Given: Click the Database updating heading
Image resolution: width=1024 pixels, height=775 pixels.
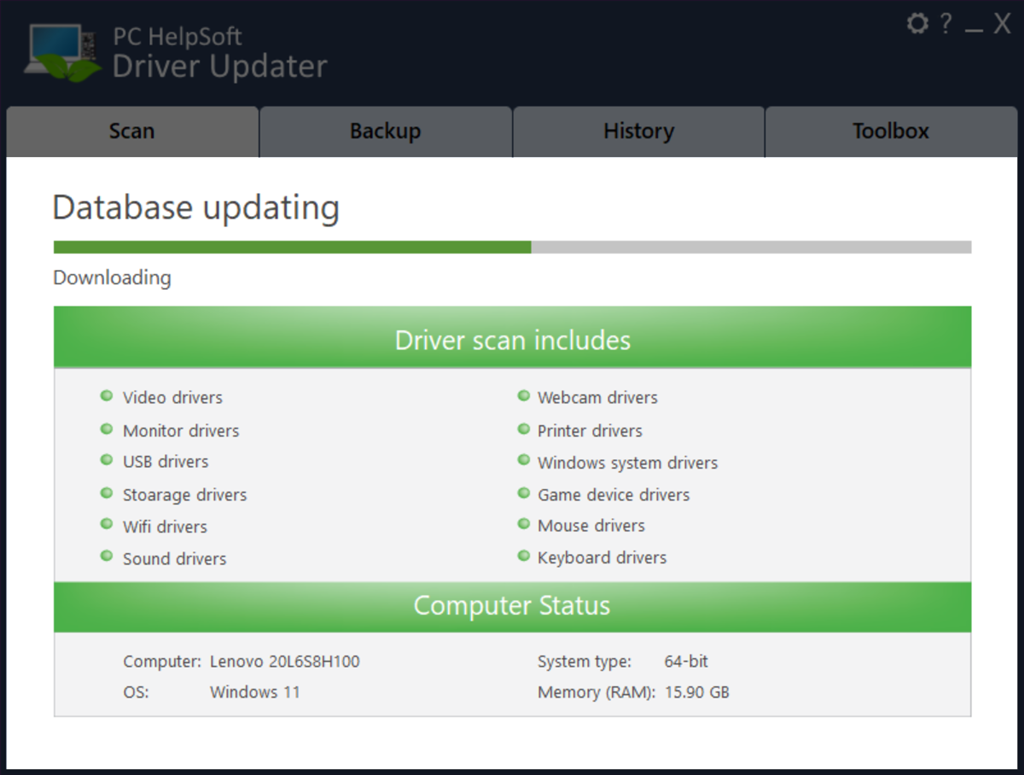Looking at the screenshot, I should click(x=196, y=208).
